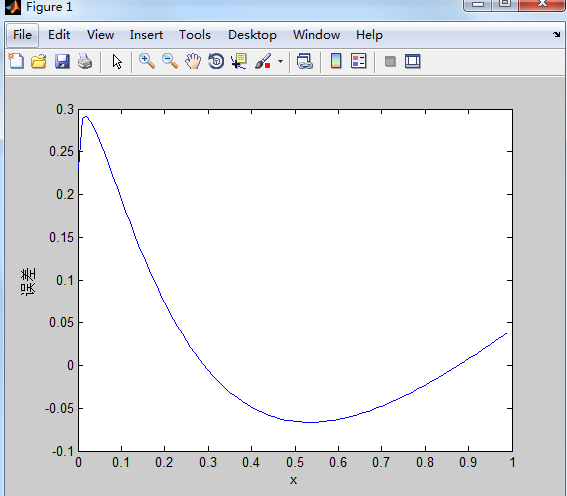Click the New Figure icon

point(16,61)
